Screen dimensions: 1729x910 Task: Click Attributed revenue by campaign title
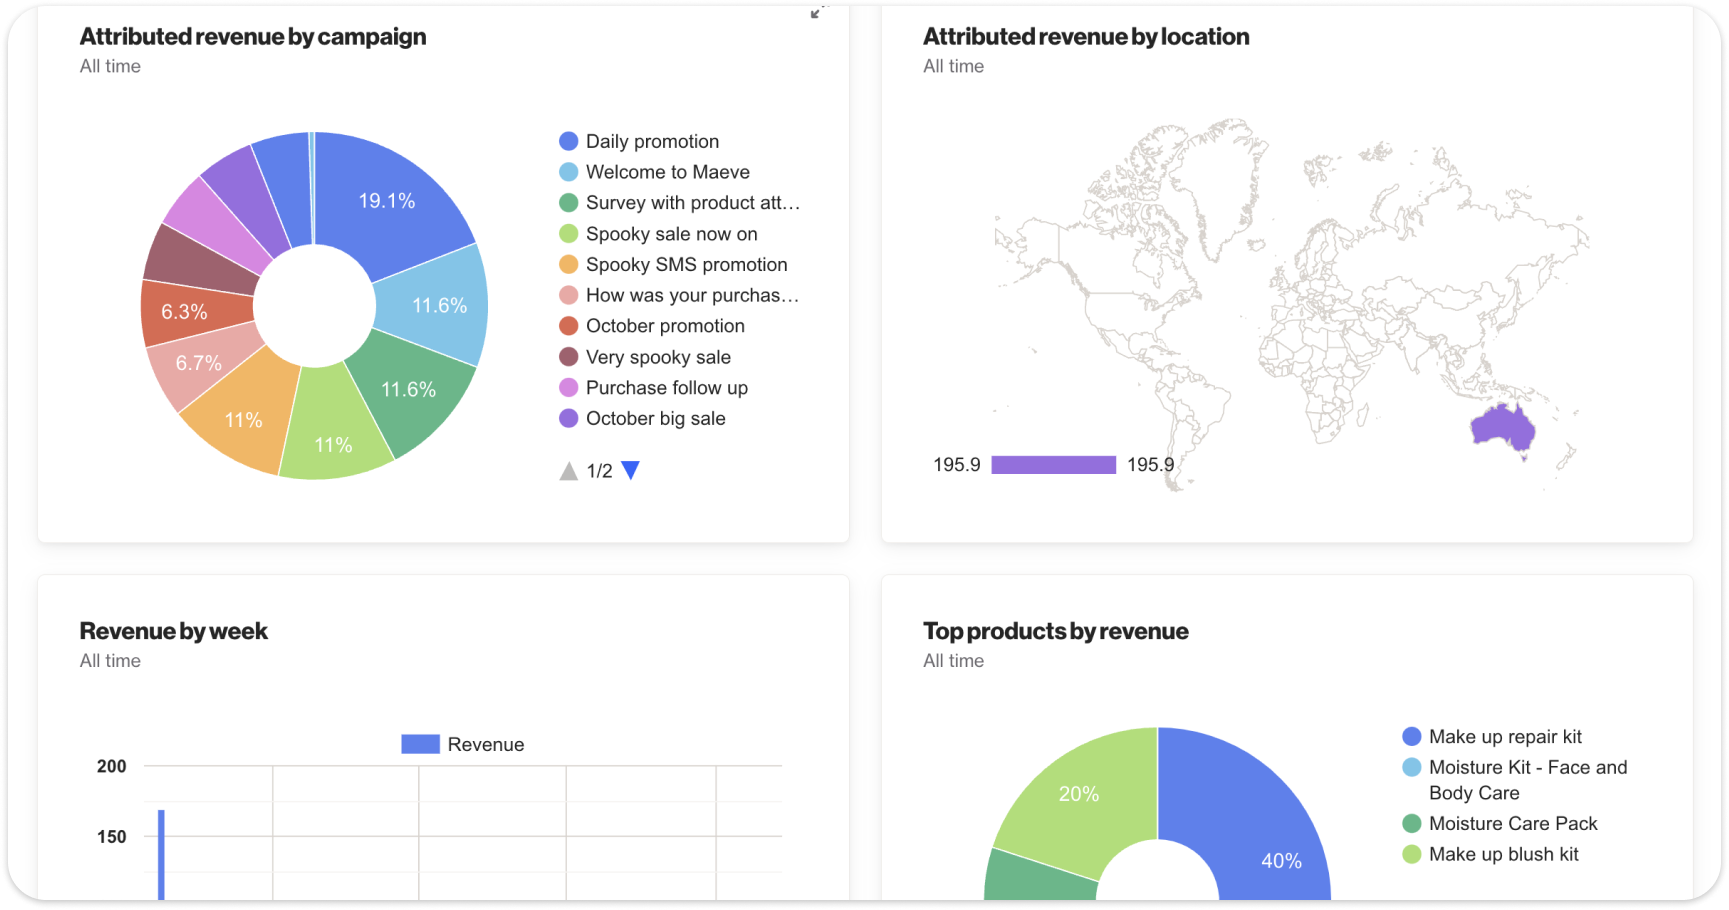(x=253, y=37)
